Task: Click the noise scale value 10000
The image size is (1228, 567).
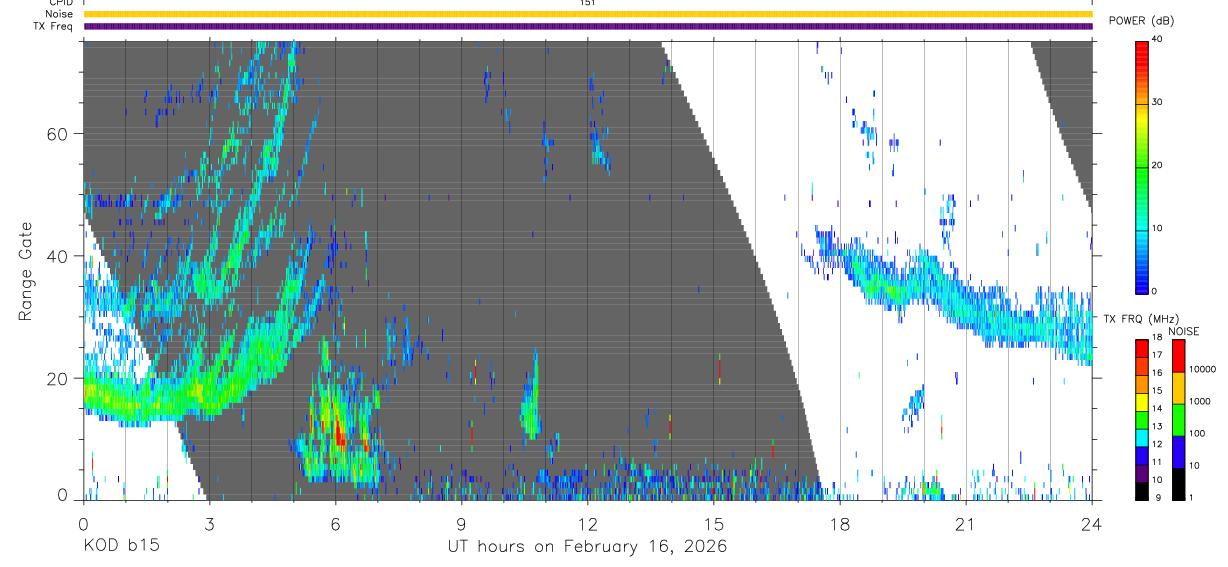Action: 1202,369
